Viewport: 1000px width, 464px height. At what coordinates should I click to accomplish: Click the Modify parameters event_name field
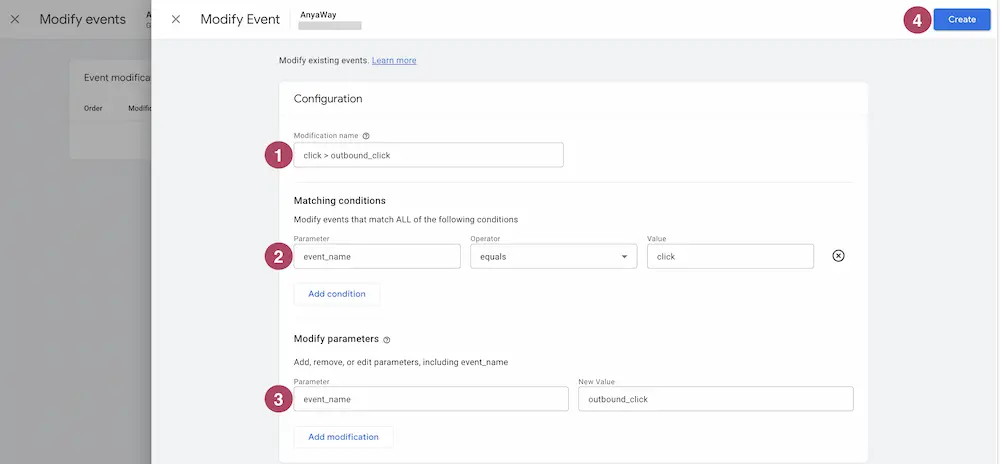click(x=431, y=398)
